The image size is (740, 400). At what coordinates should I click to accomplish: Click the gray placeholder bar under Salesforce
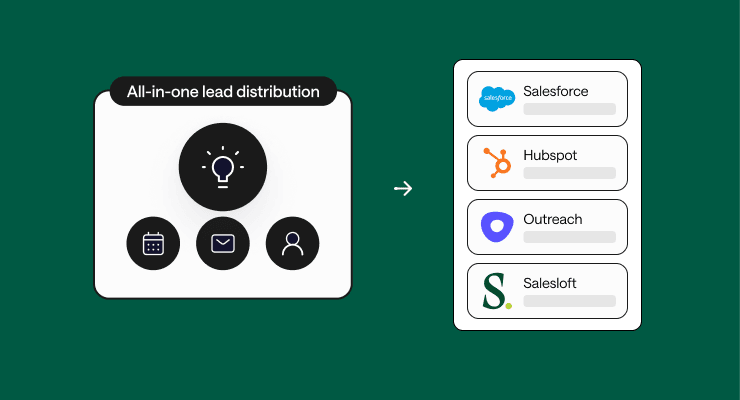(570, 109)
